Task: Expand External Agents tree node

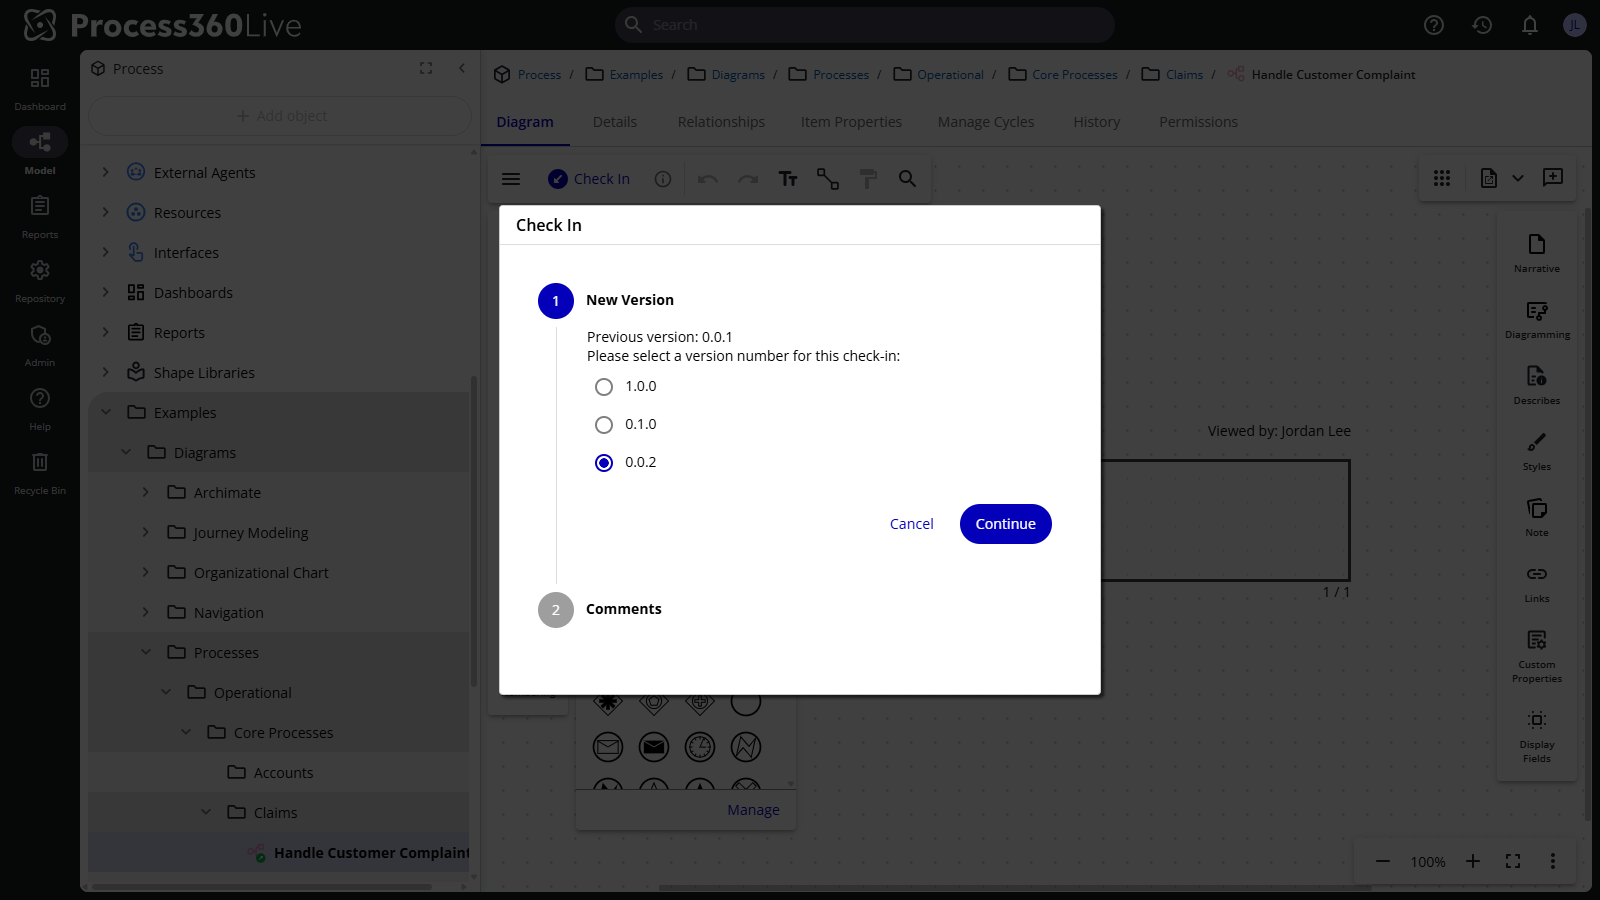Action: (106, 172)
